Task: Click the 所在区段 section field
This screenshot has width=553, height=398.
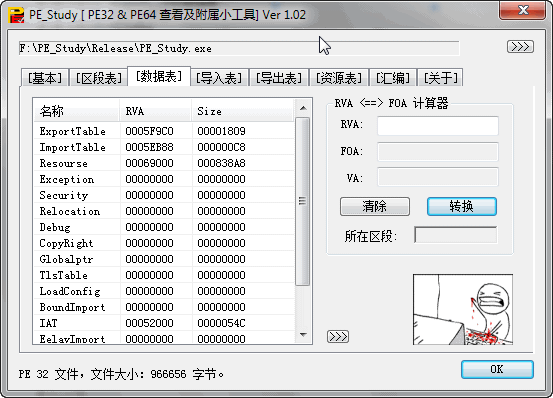Action: click(456, 235)
